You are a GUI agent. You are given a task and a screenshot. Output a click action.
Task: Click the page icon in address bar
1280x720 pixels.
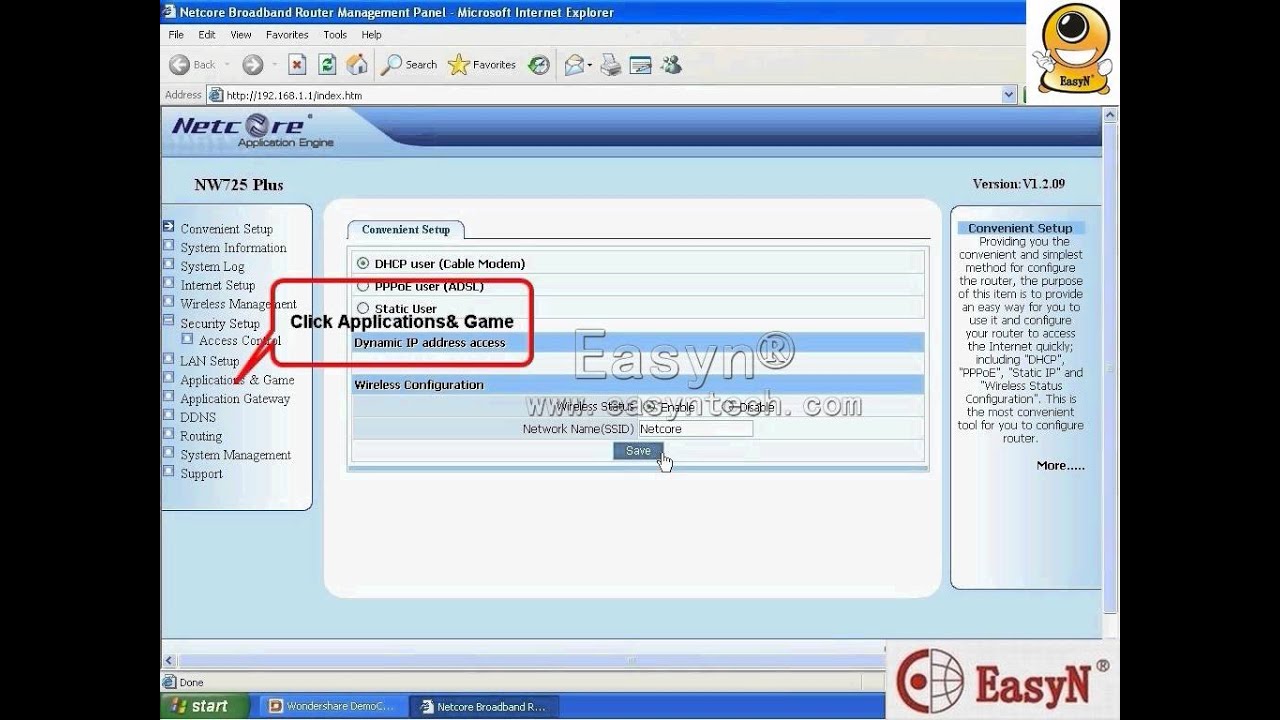(215, 95)
